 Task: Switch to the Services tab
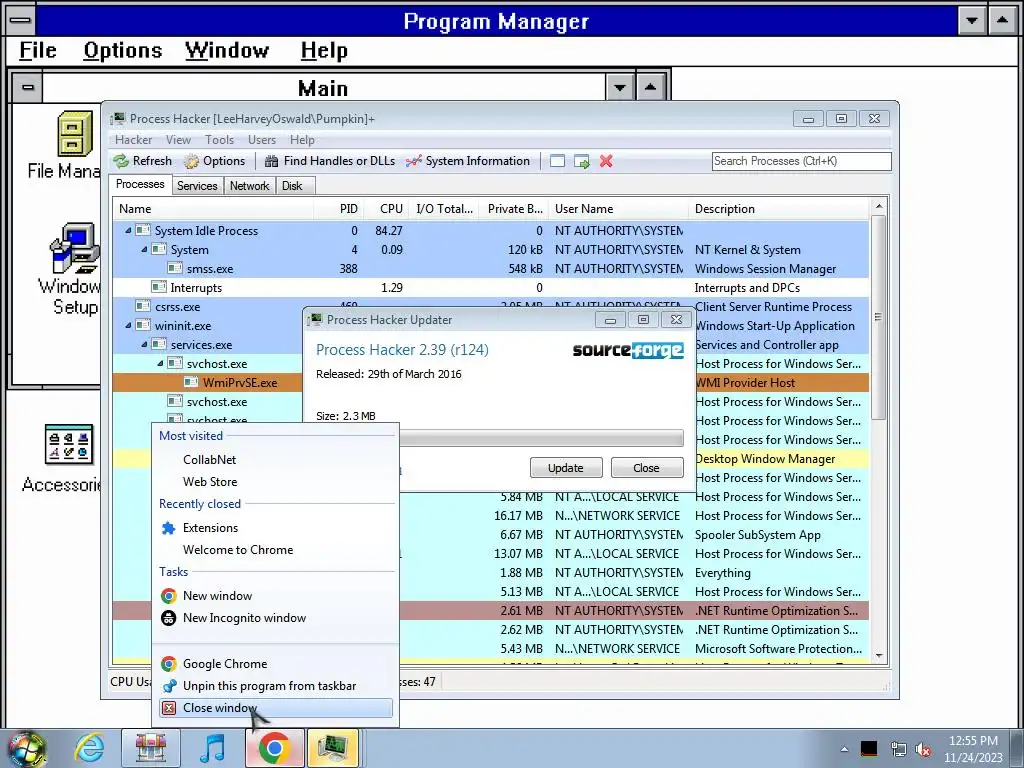197,186
